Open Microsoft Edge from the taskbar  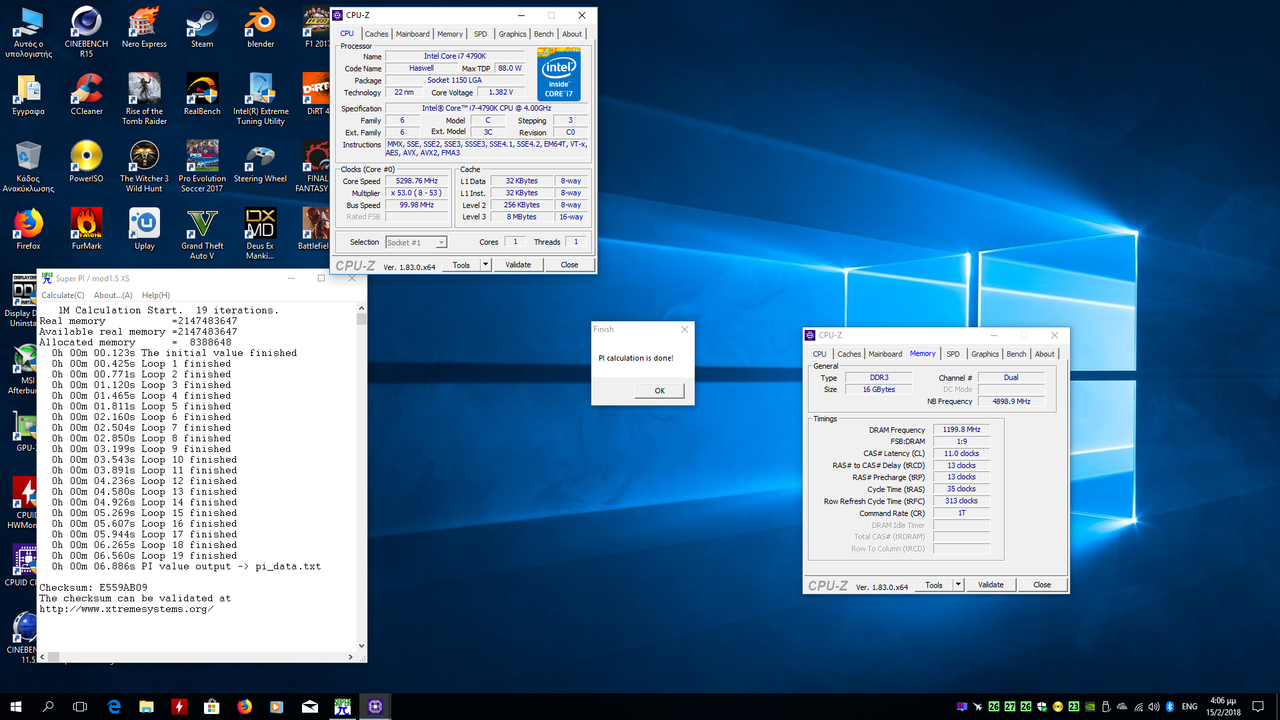click(114, 706)
